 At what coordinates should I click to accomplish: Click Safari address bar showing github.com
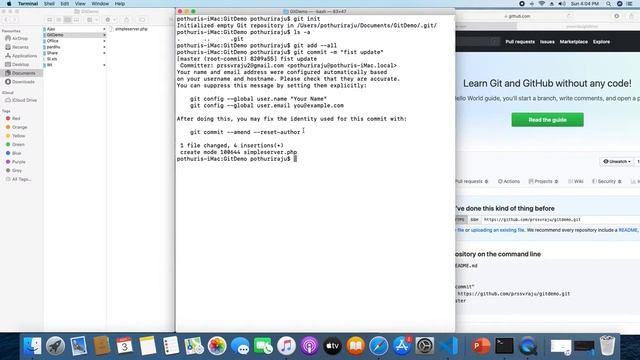(518, 16)
